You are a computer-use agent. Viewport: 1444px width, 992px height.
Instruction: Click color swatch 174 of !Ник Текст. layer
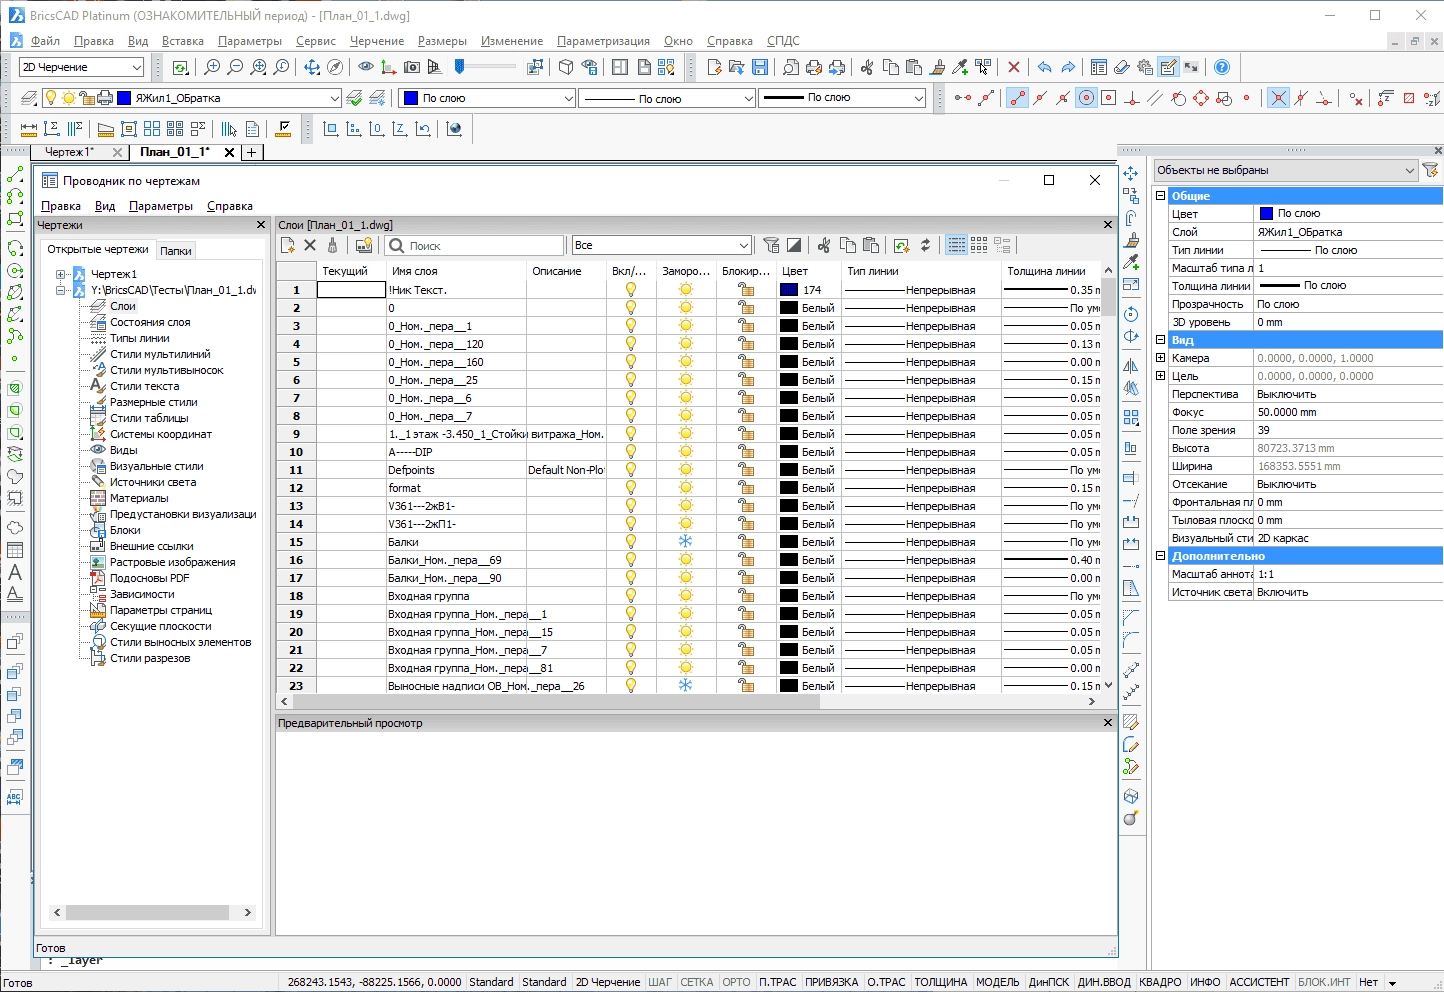pyautogui.click(x=789, y=290)
